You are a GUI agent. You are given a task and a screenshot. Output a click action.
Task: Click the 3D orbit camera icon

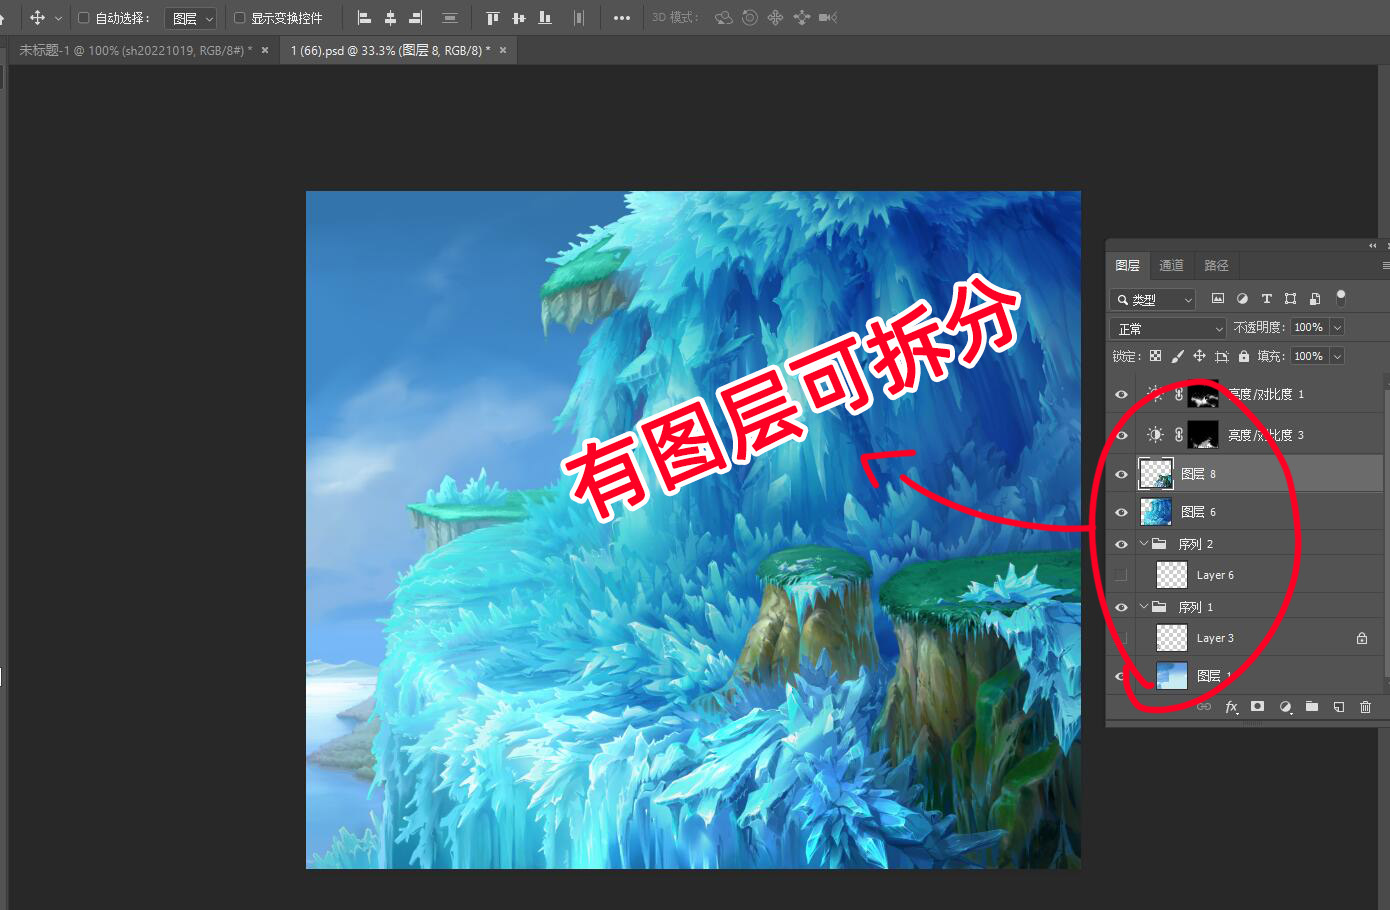[x=724, y=18]
